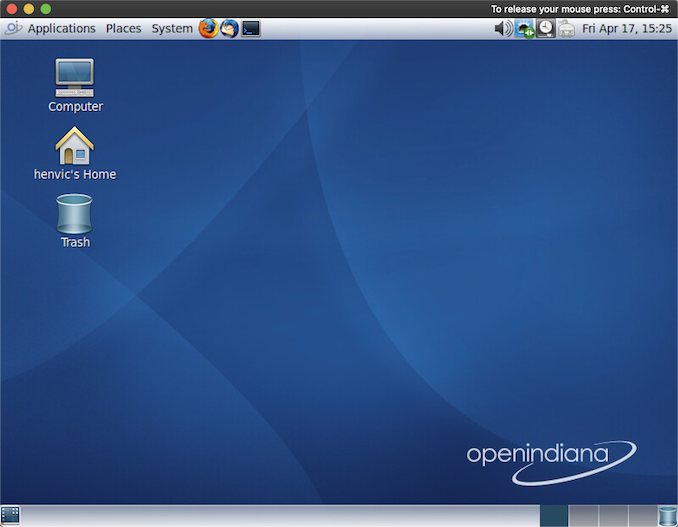Click the Show Desktop button in bottom panel

click(10, 515)
